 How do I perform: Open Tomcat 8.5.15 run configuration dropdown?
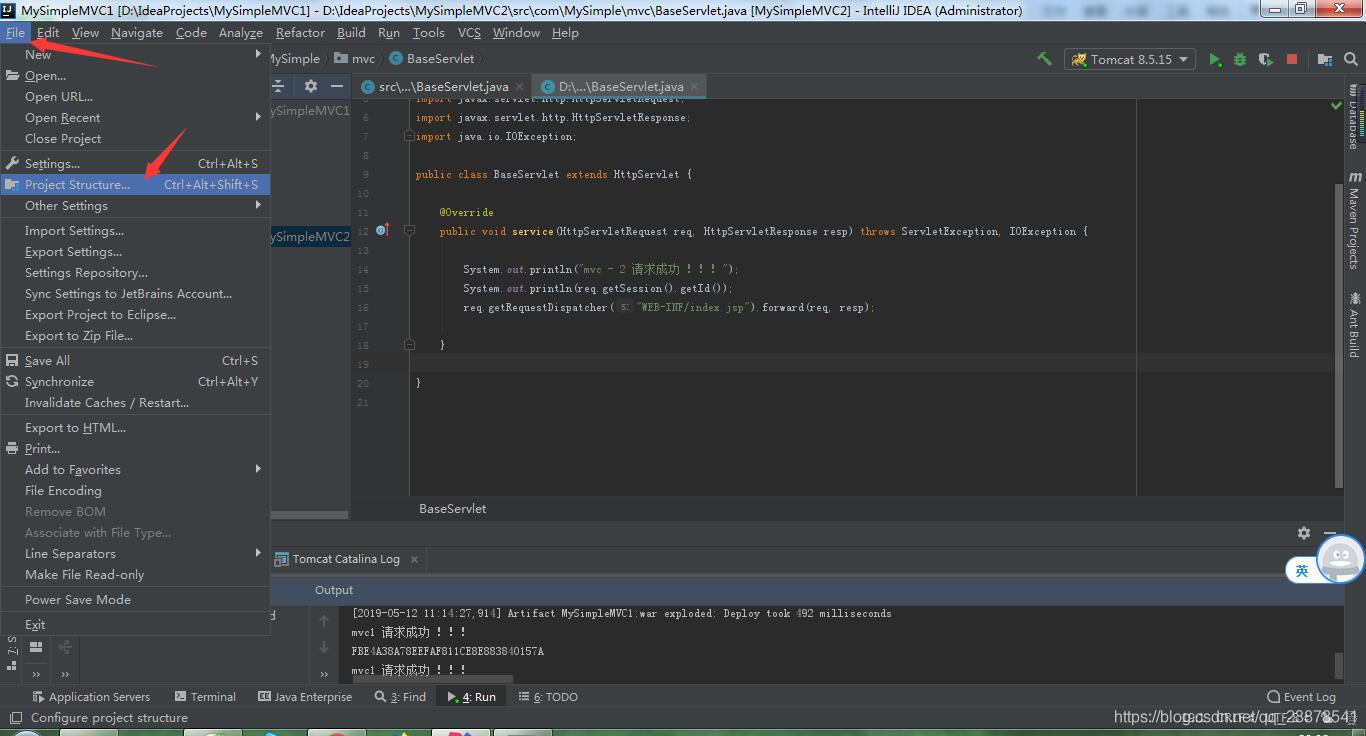(x=1130, y=59)
